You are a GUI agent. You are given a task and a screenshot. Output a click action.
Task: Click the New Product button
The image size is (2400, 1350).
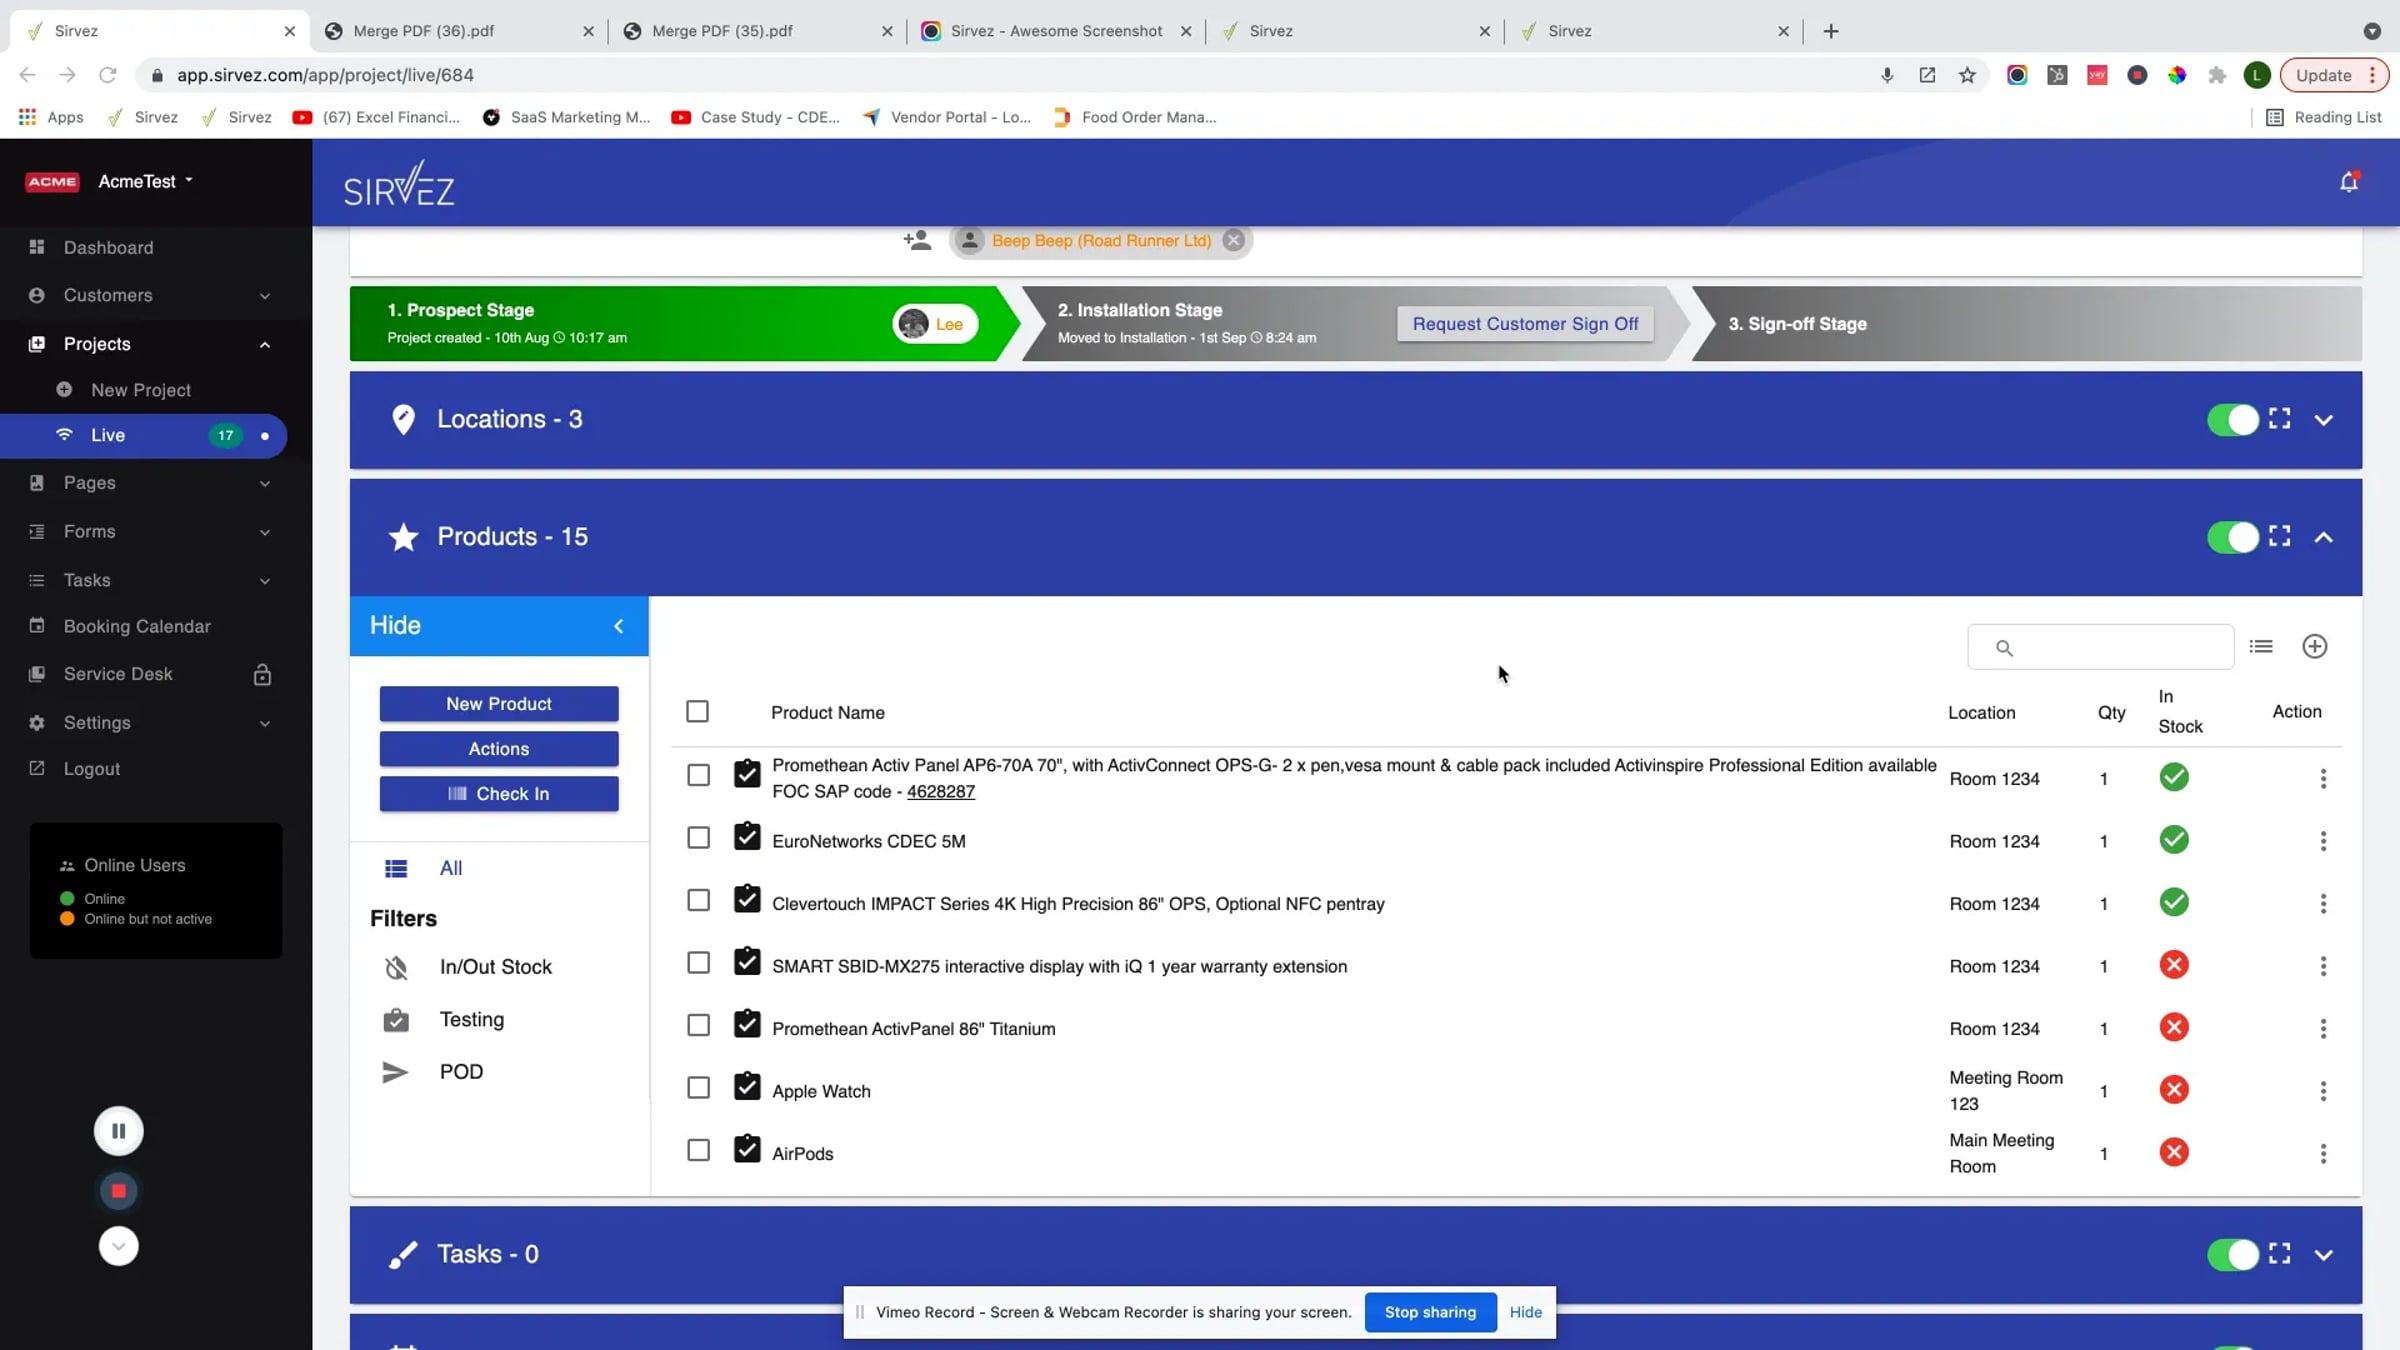pyautogui.click(x=499, y=703)
